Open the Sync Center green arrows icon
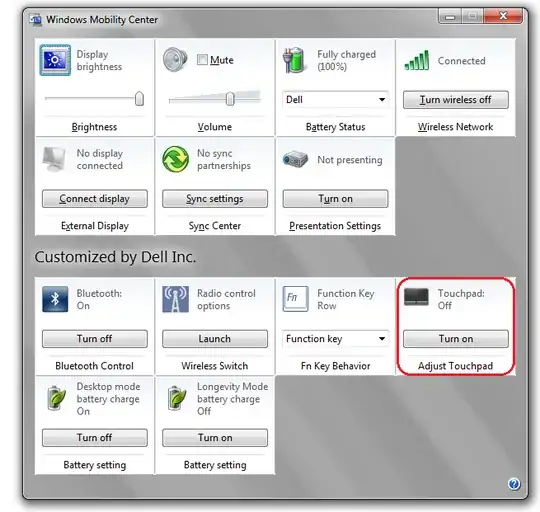The width and height of the screenshot is (540, 512). [176, 159]
